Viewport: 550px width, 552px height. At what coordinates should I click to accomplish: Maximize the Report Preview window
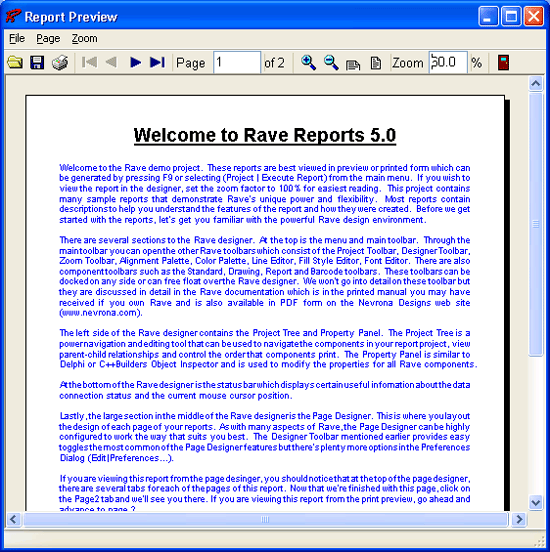(x=511, y=16)
